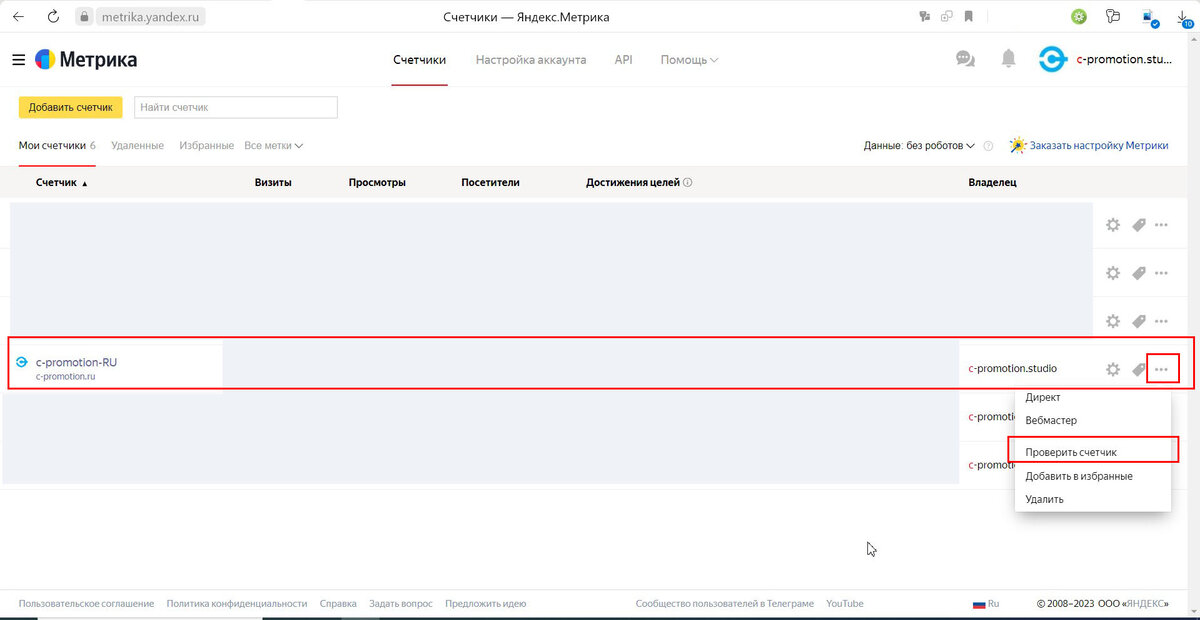Open the green gear extension icon
This screenshot has height=620, width=1200.
click(1079, 17)
